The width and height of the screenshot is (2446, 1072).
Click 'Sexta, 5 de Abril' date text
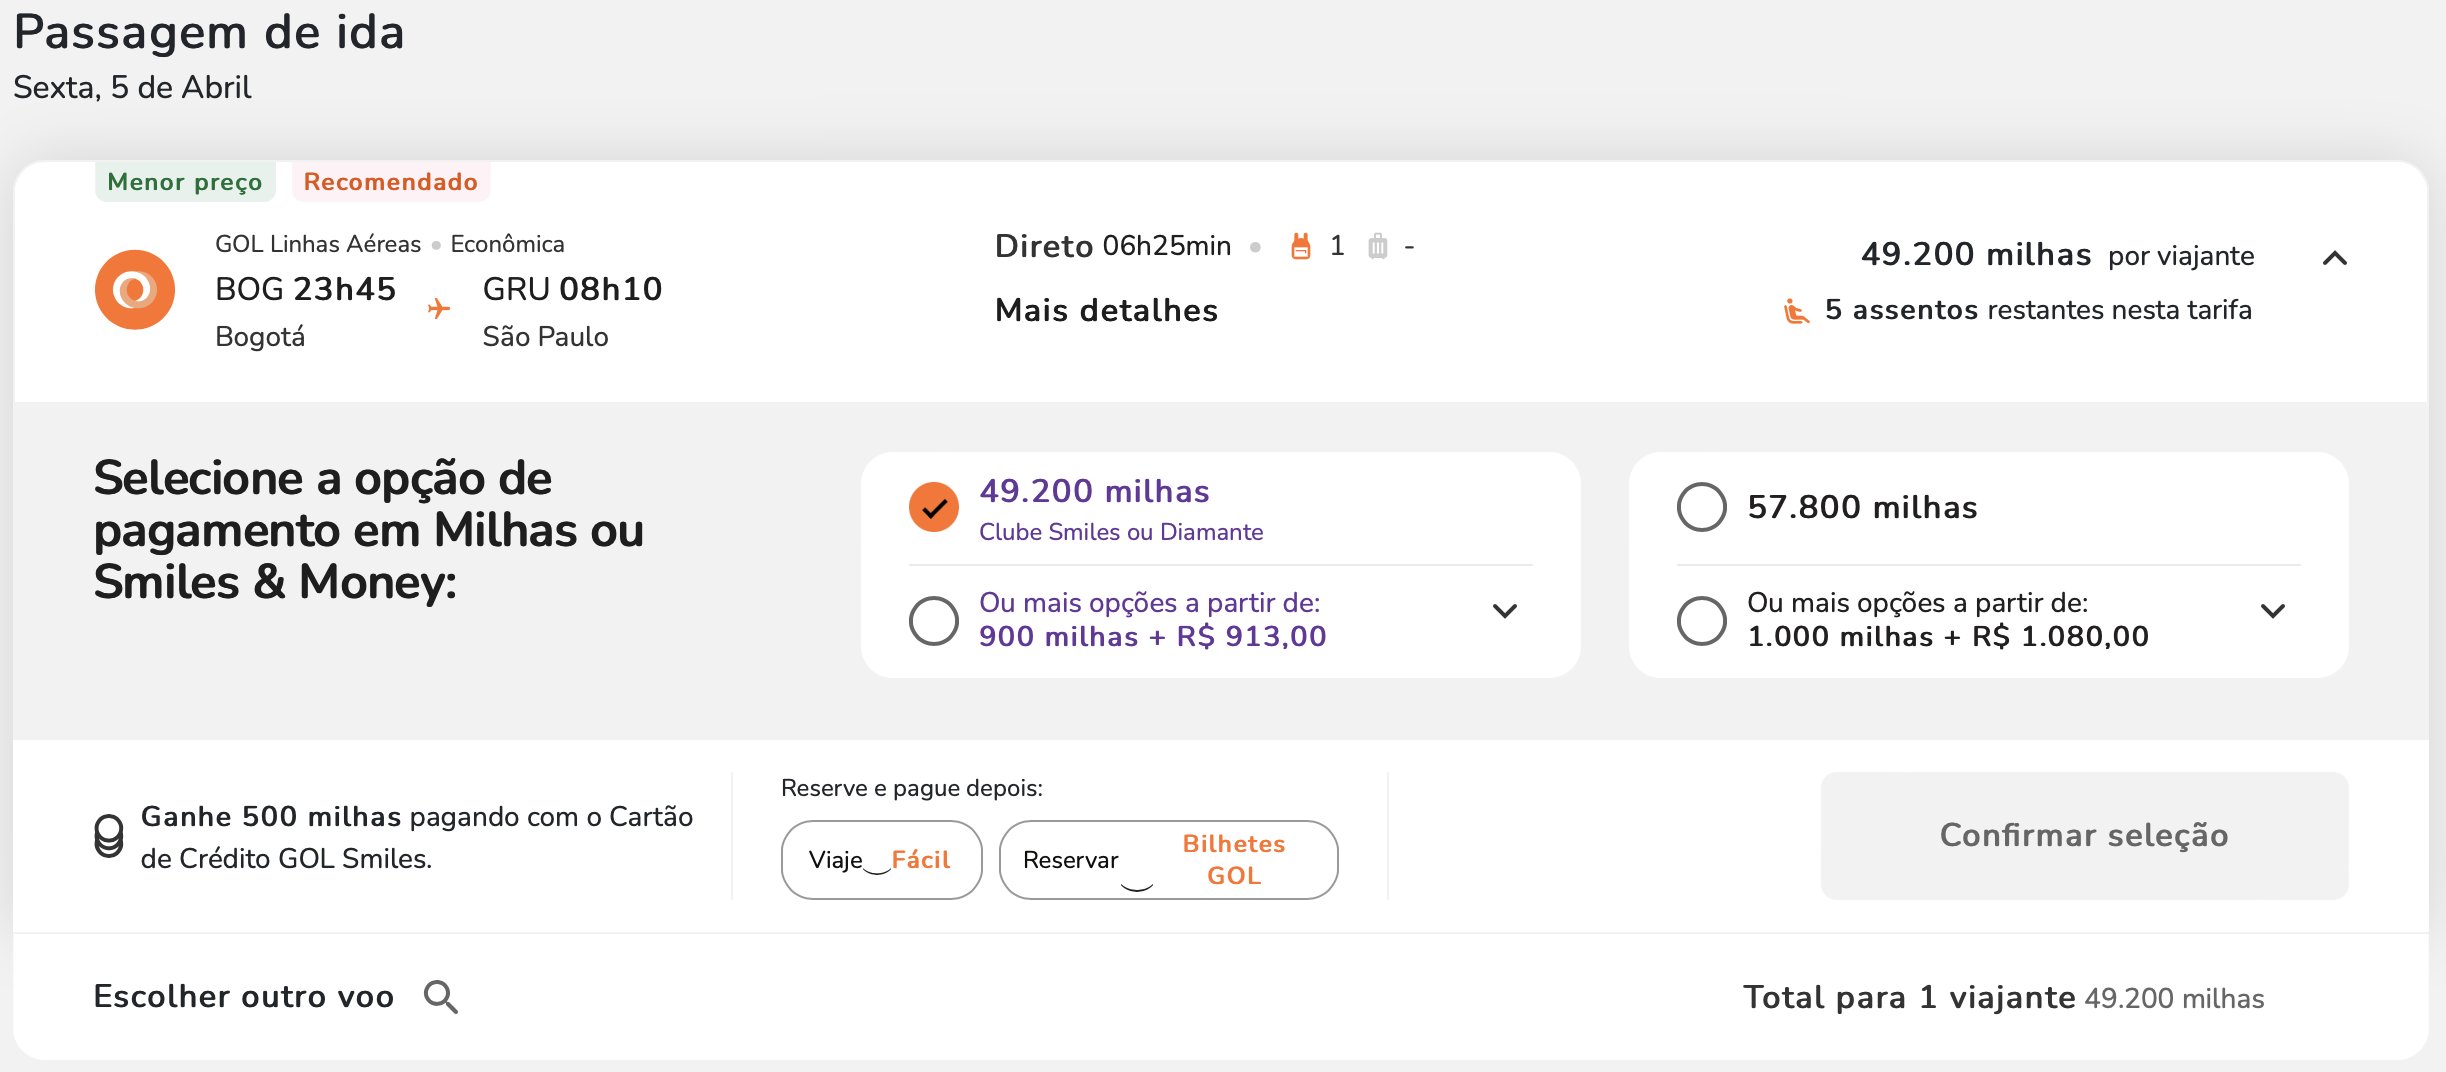(132, 88)
